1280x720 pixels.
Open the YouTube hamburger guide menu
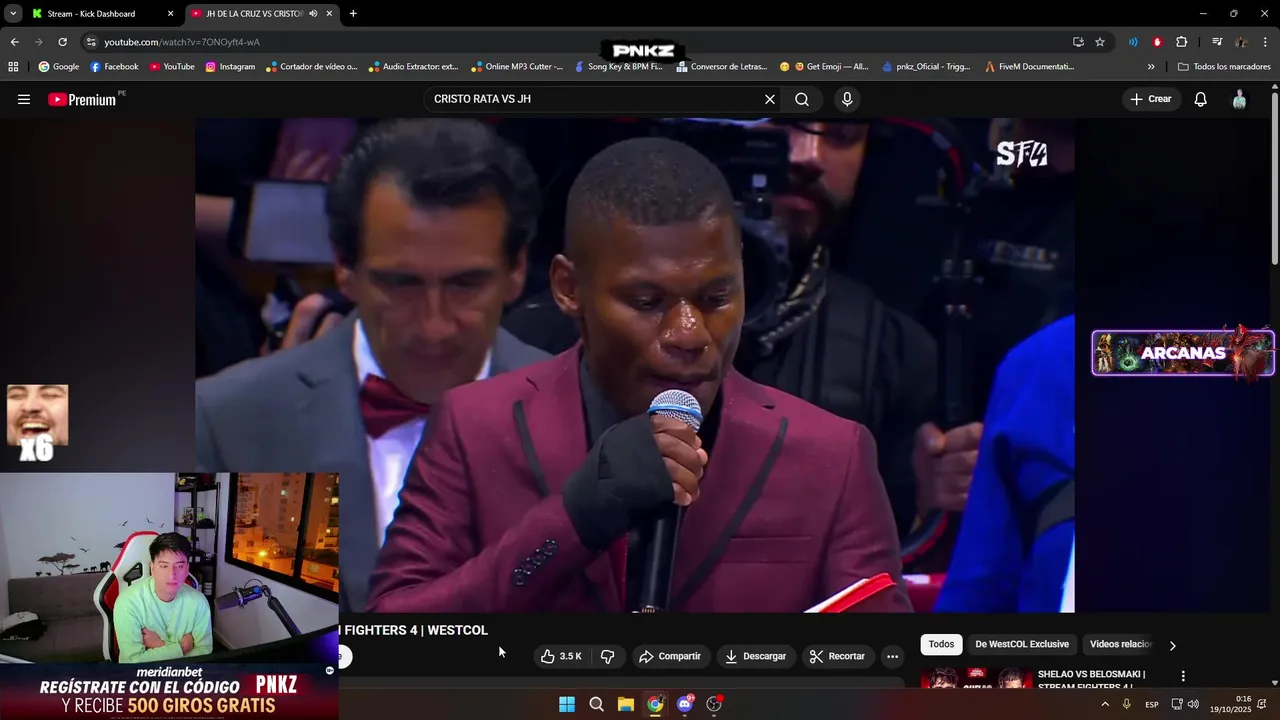coord(24,99)
